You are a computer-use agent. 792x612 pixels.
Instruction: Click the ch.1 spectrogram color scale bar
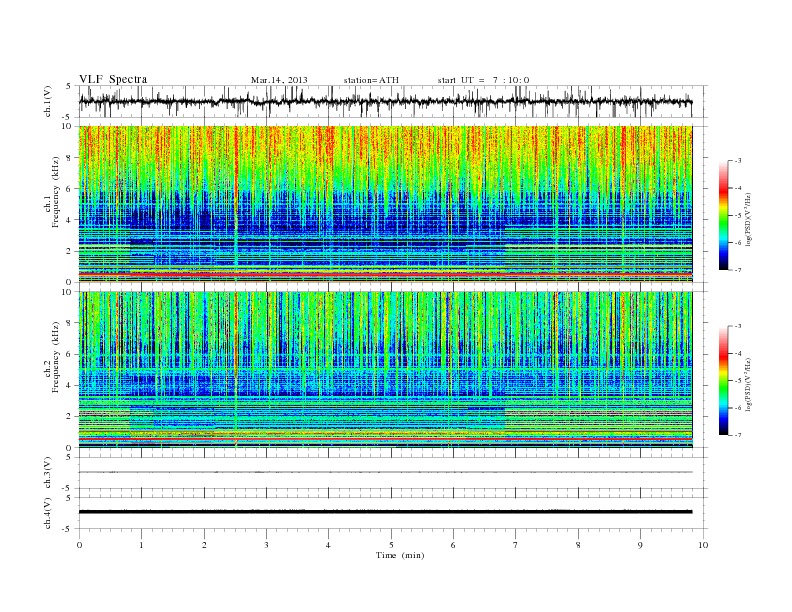[724, 215]
